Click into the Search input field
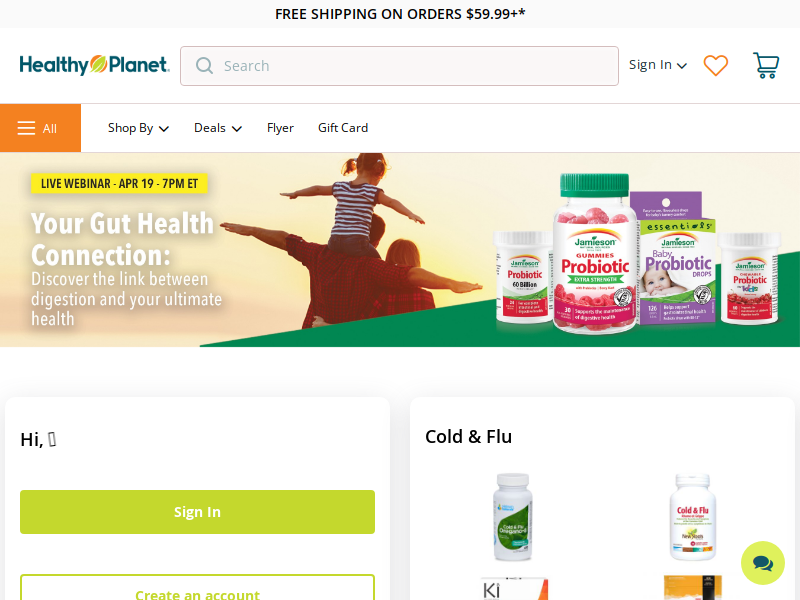 [x=399, y=66]
